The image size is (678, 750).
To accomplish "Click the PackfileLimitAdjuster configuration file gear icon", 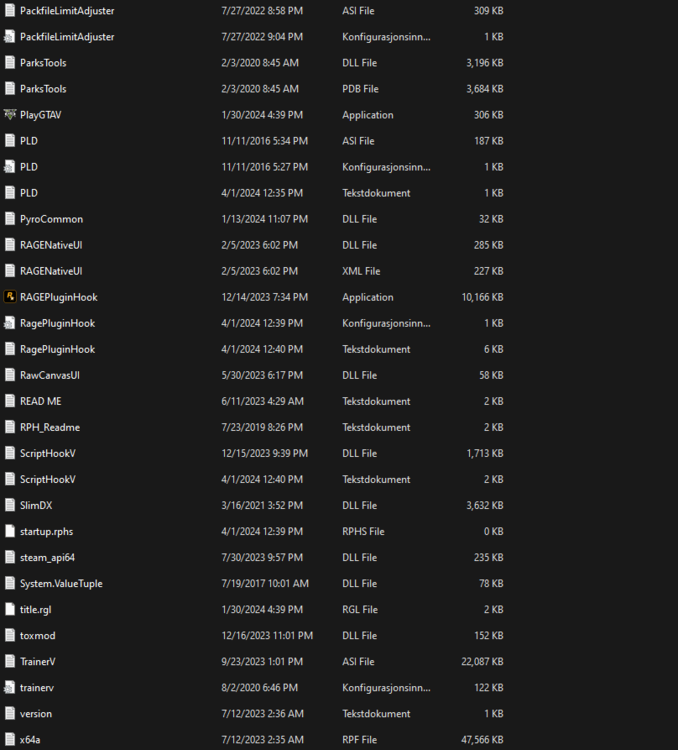I will click(10, 37).
